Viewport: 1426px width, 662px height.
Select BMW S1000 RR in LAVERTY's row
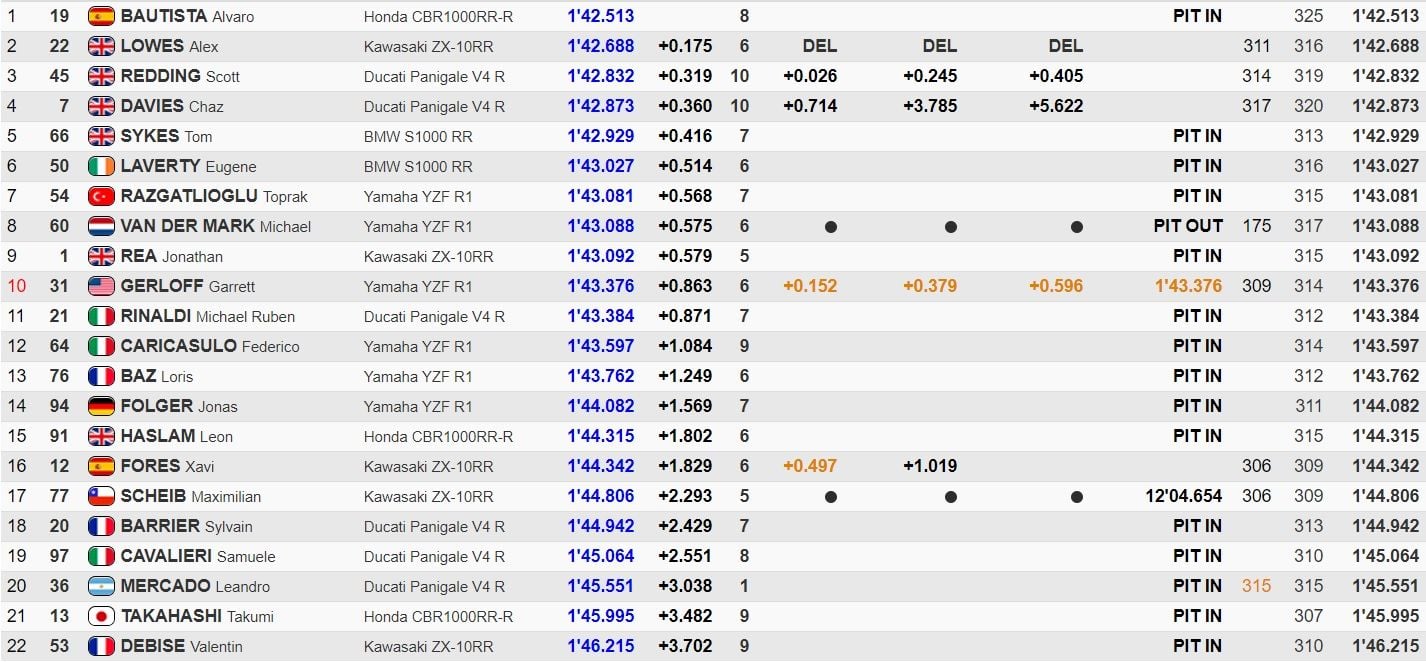418,167
